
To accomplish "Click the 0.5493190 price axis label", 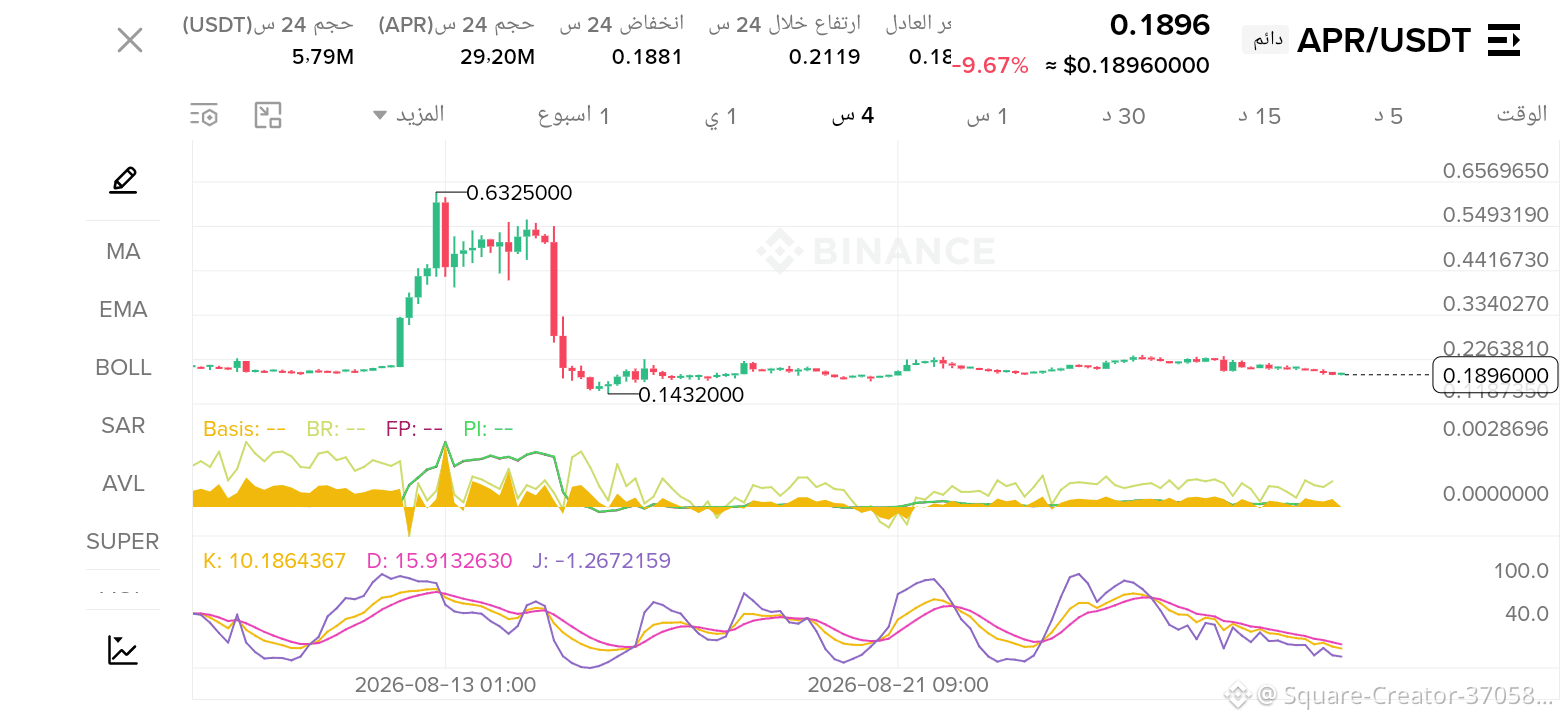I will coord(1495,215).
